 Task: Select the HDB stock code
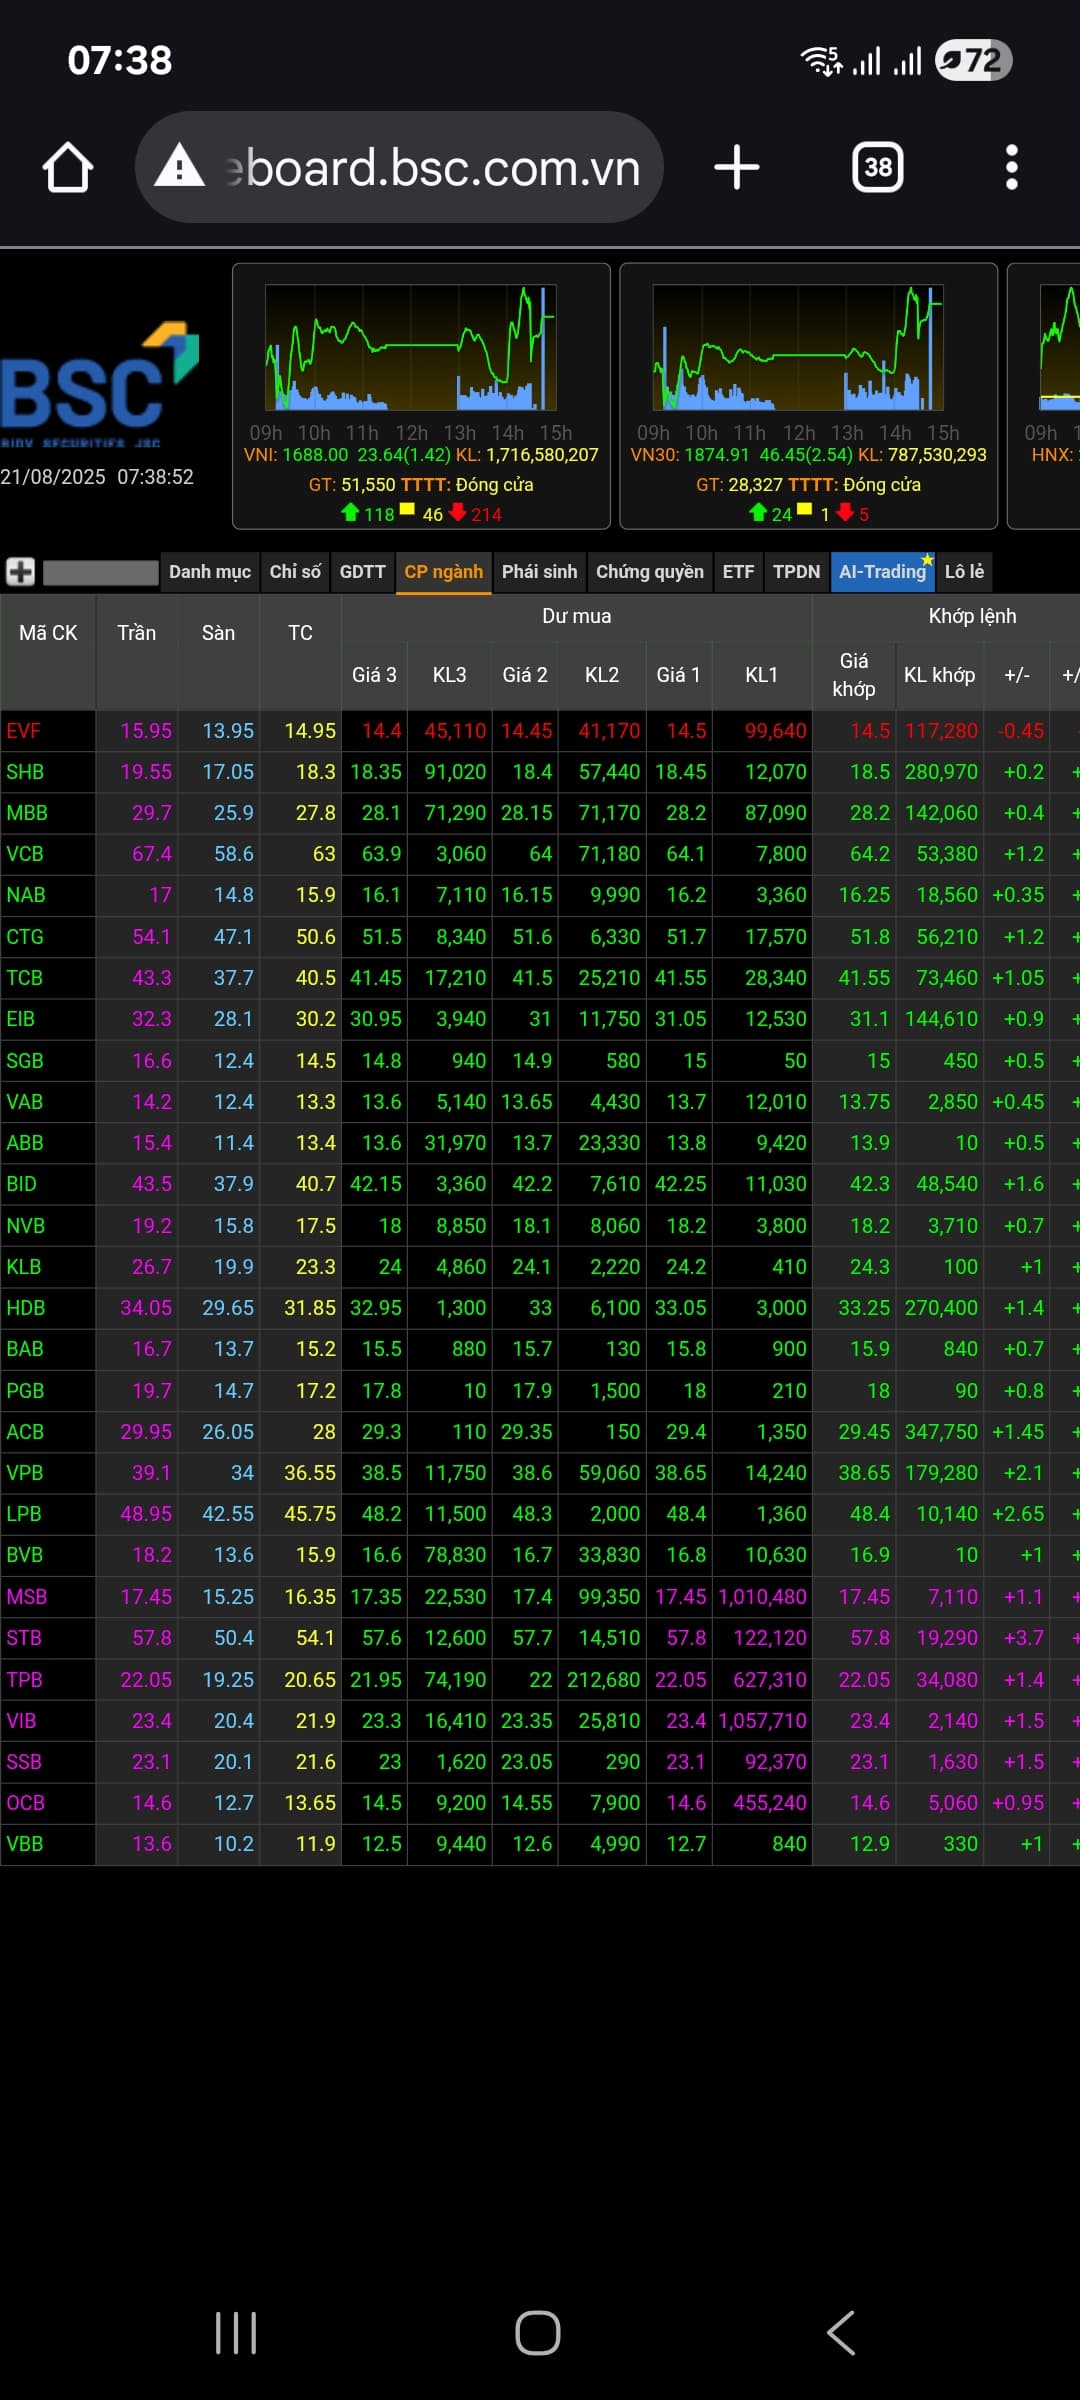(26, 1308)
